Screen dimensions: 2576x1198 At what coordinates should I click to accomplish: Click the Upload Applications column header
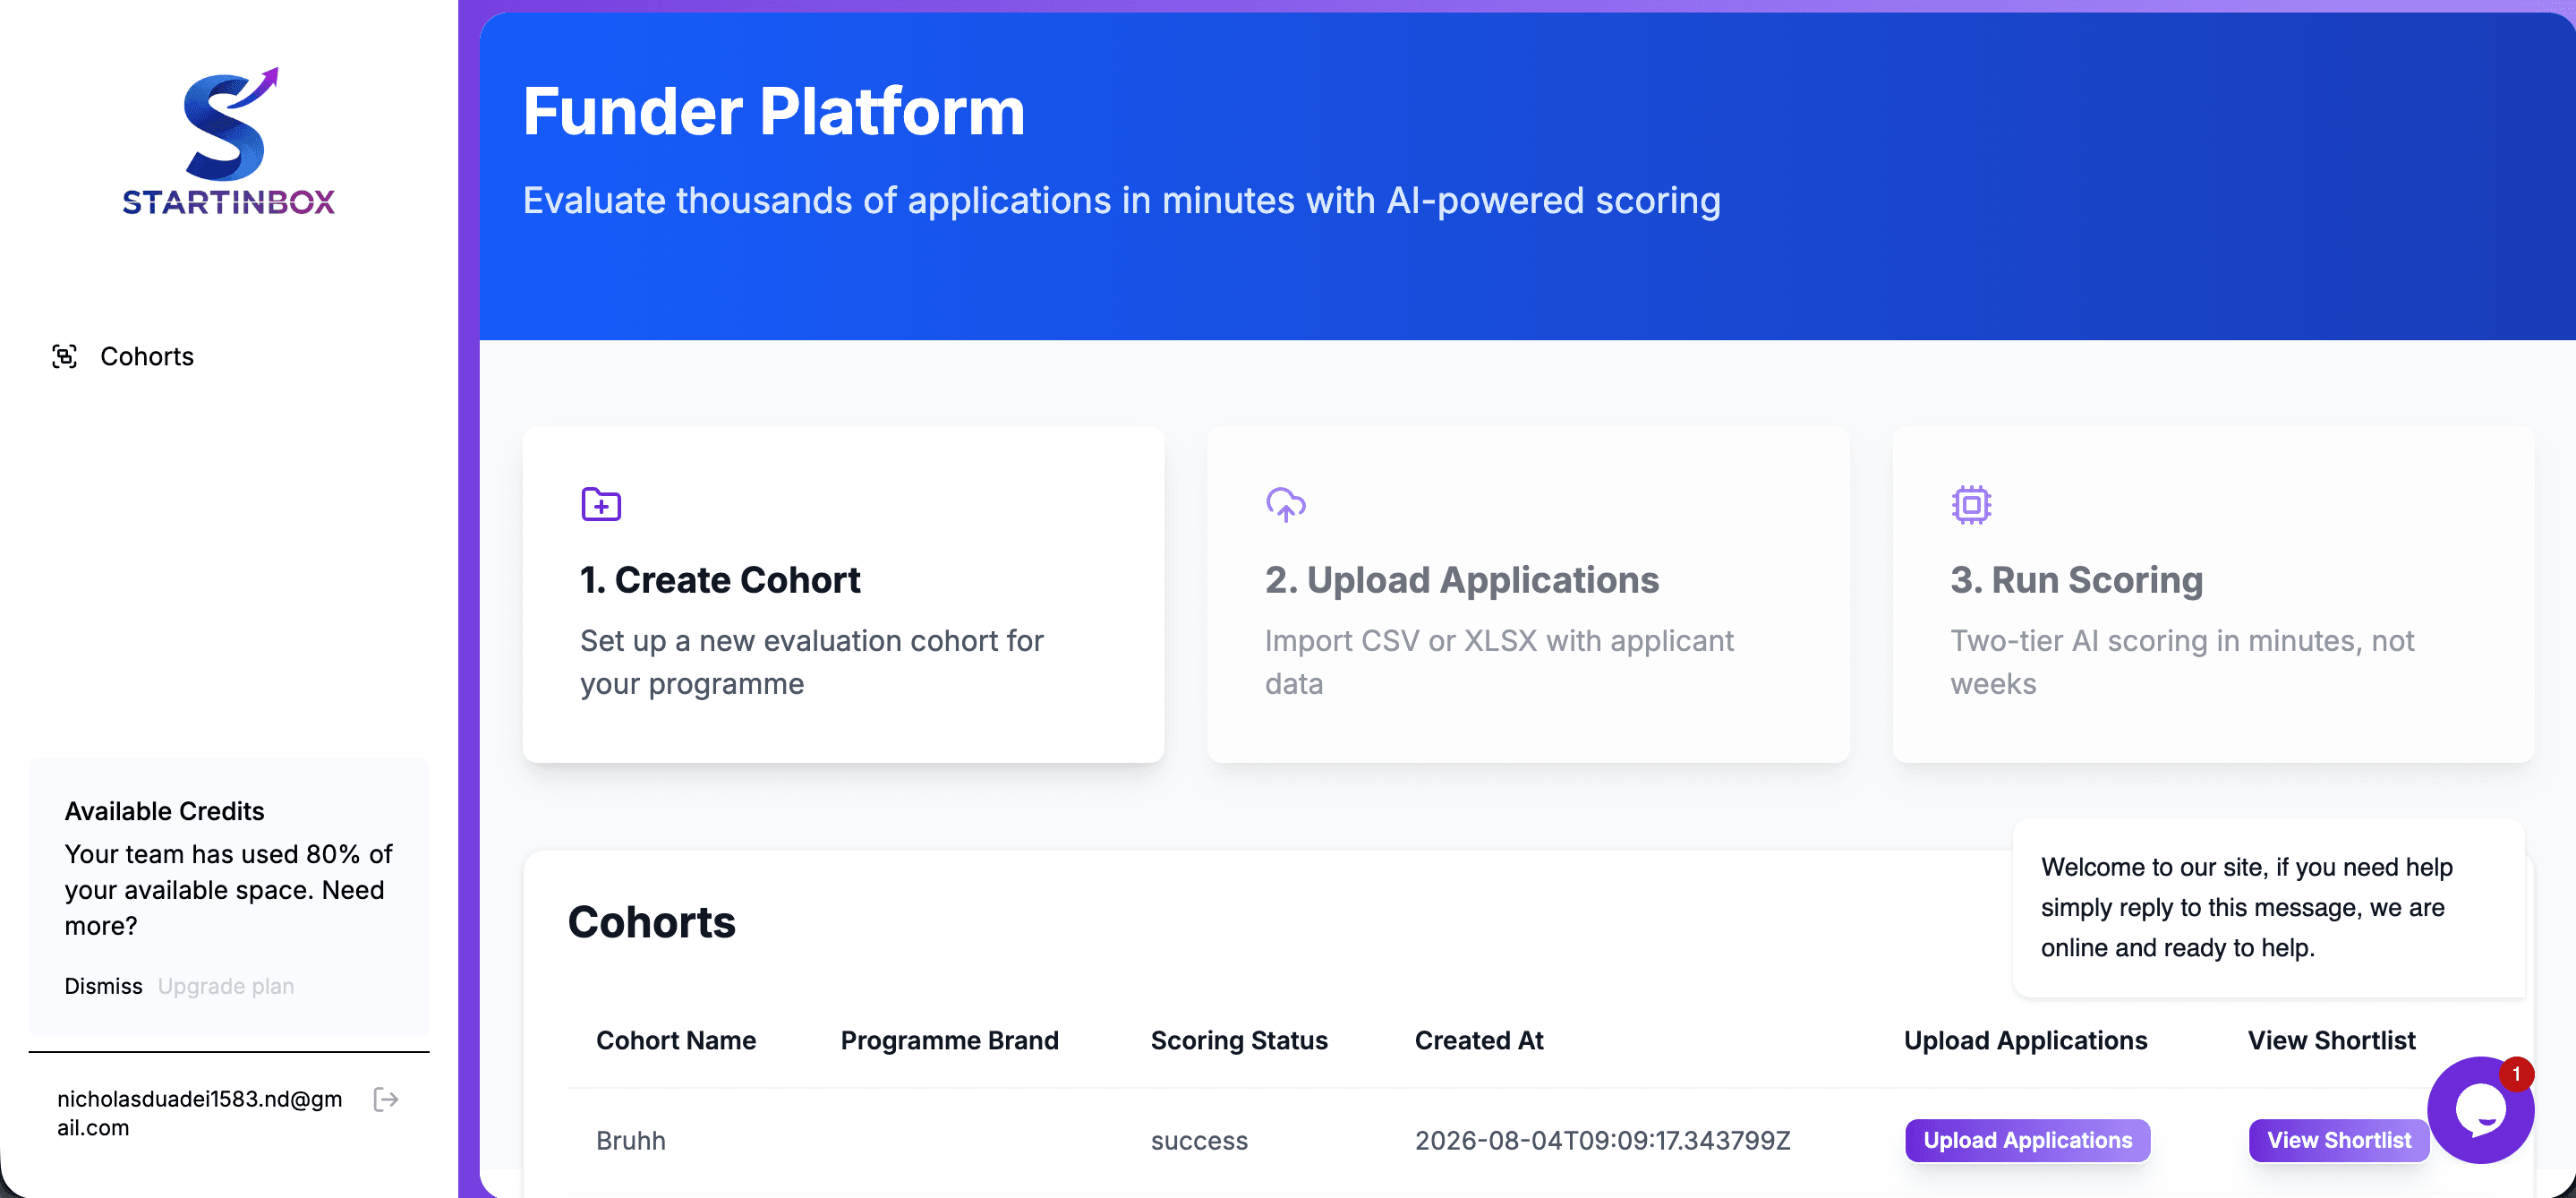[x=2025, y=1040]
